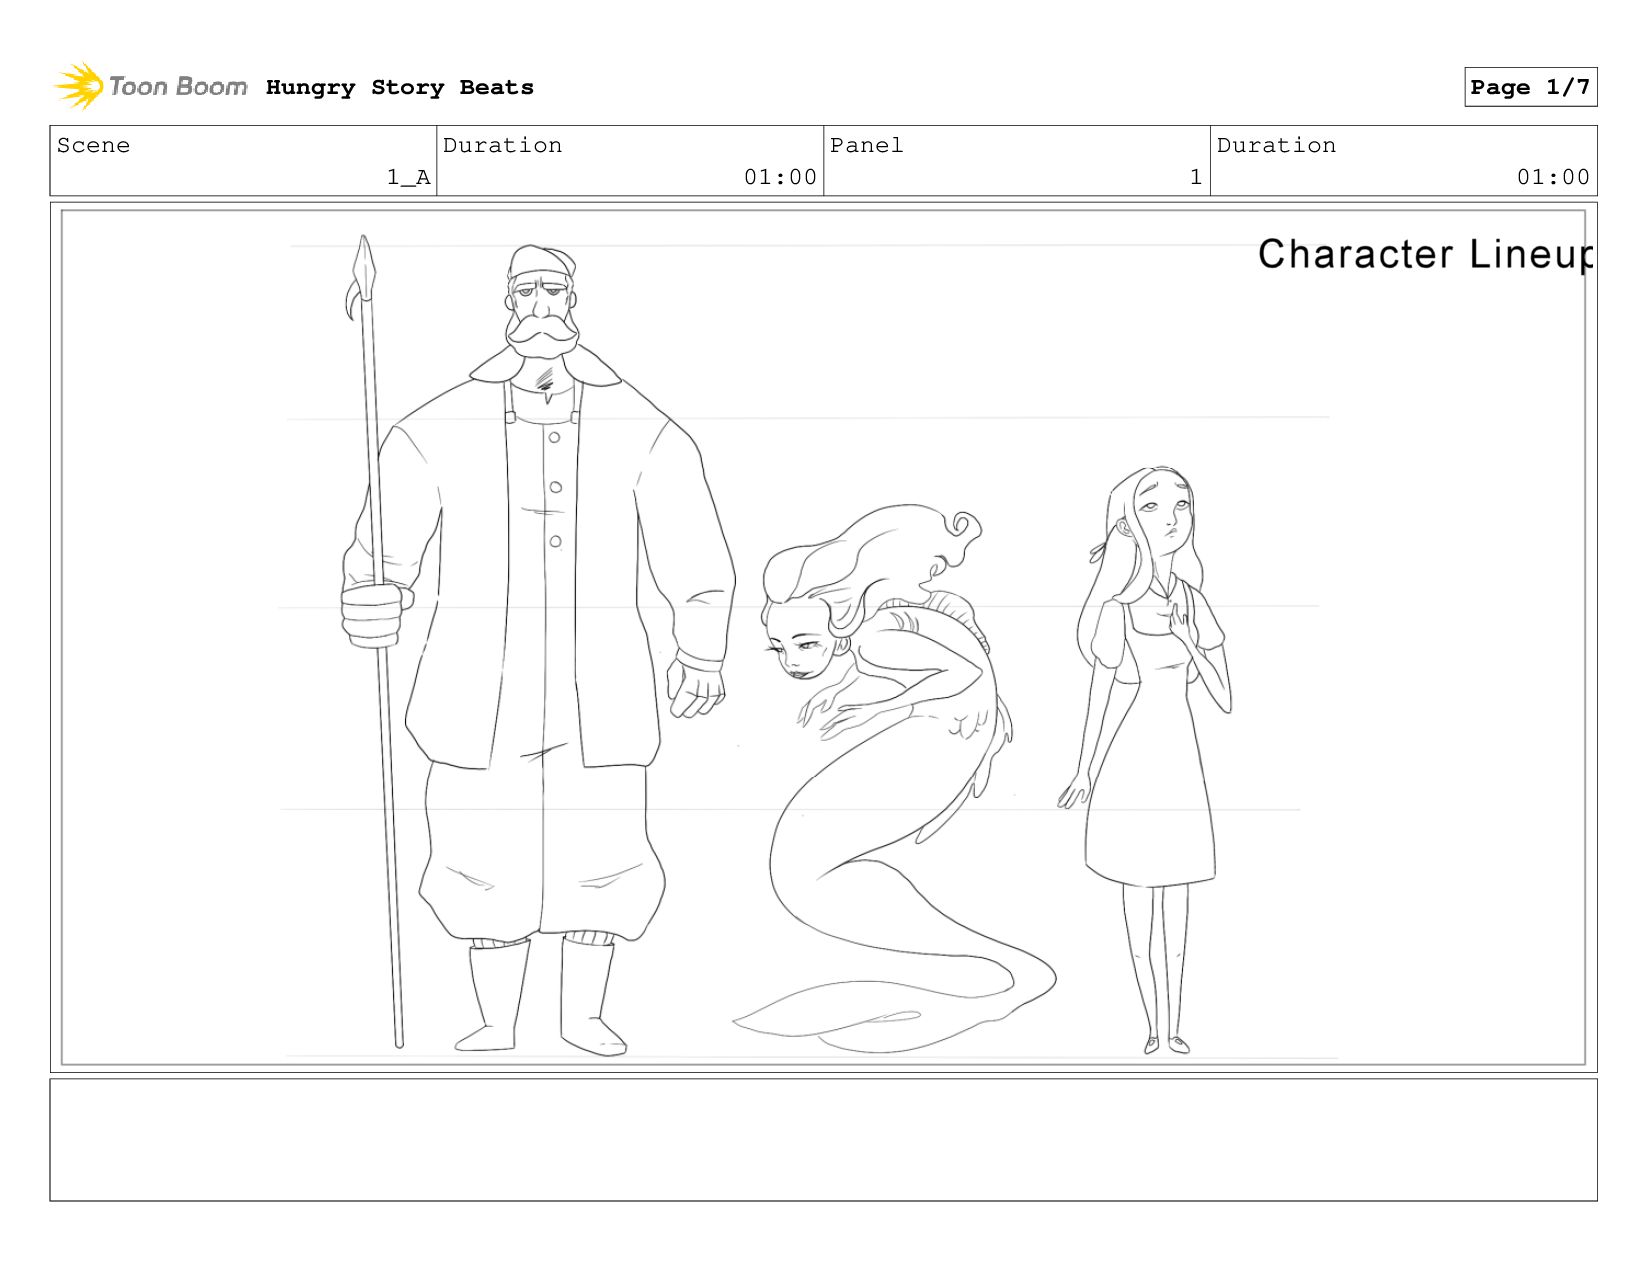Click the panel number '1'
The width and height of the screenshot is (1648, 1276).
1195,177
